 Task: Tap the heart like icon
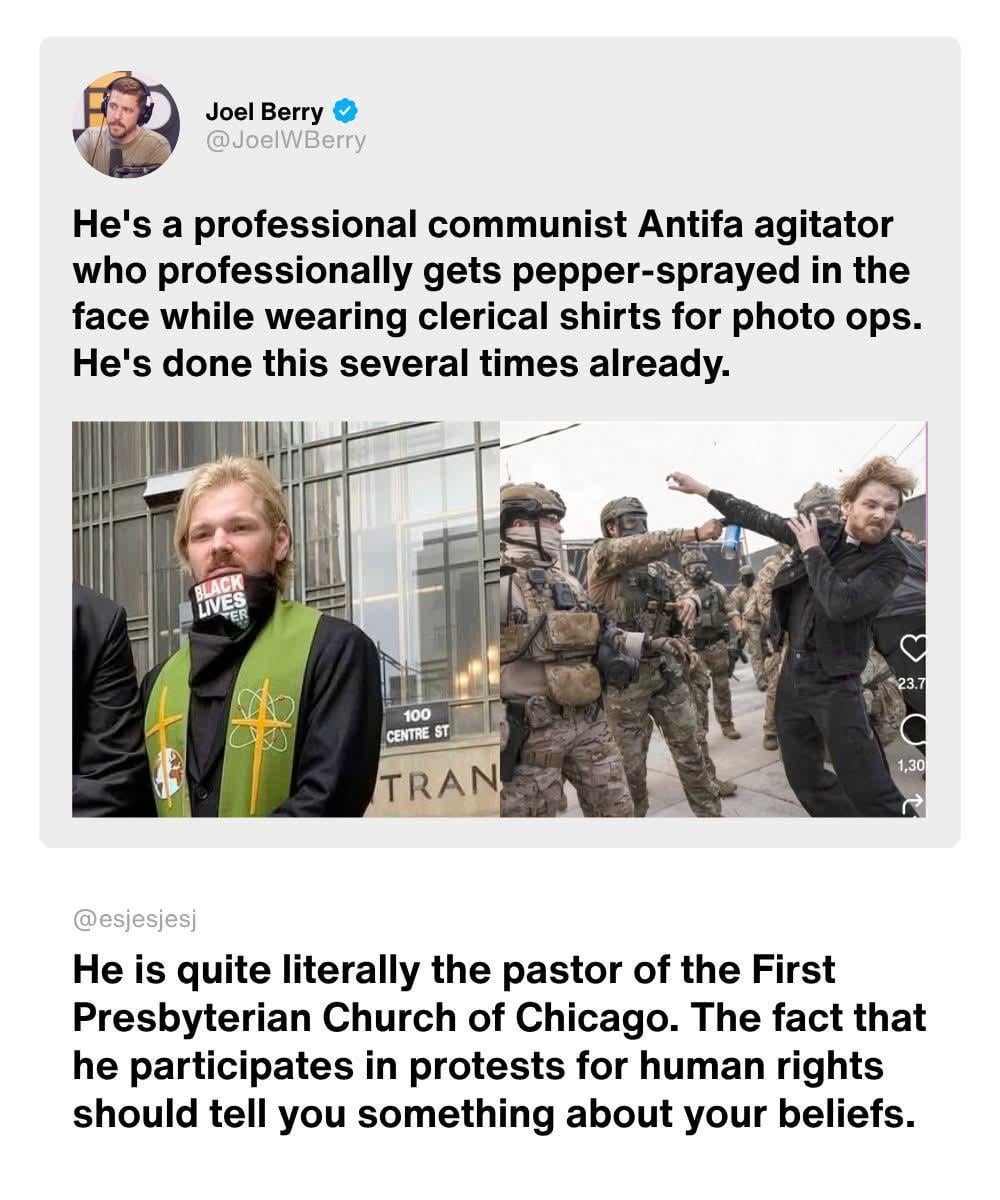click(x=913, y=648)
